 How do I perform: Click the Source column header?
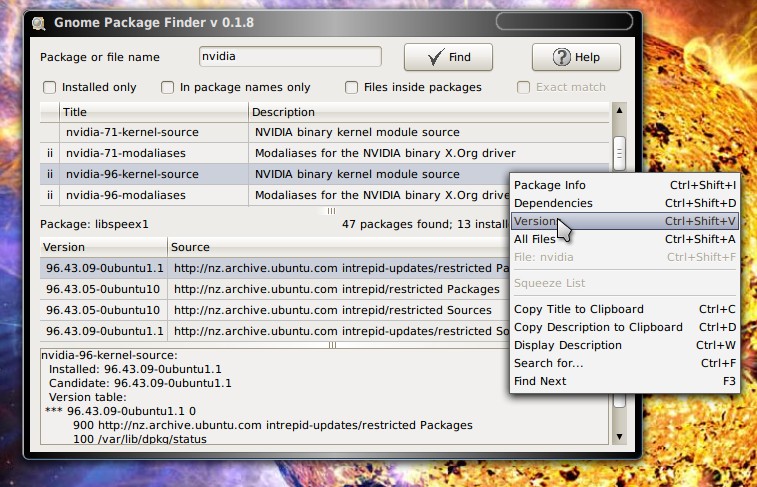[x=338, y=247]
